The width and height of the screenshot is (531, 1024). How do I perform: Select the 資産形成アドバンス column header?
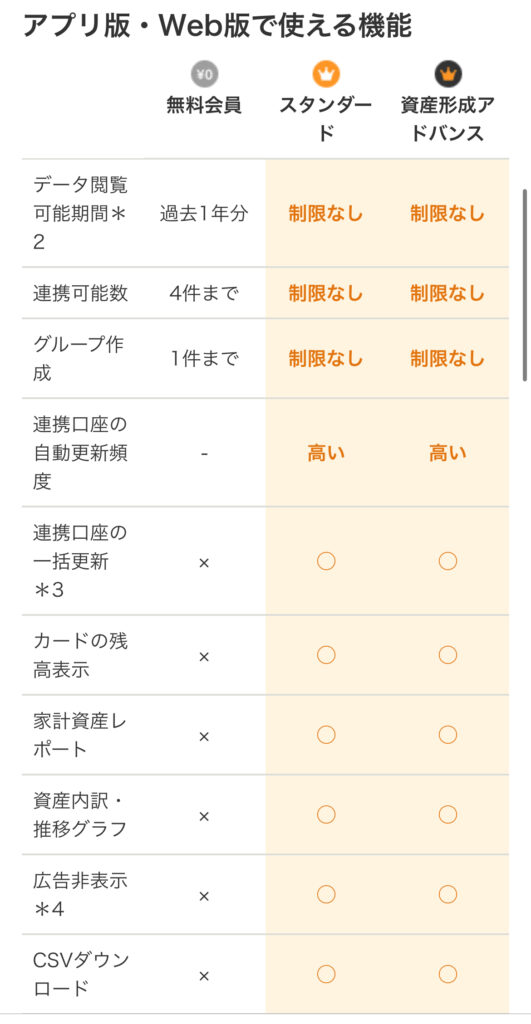[x=448, y=120]
